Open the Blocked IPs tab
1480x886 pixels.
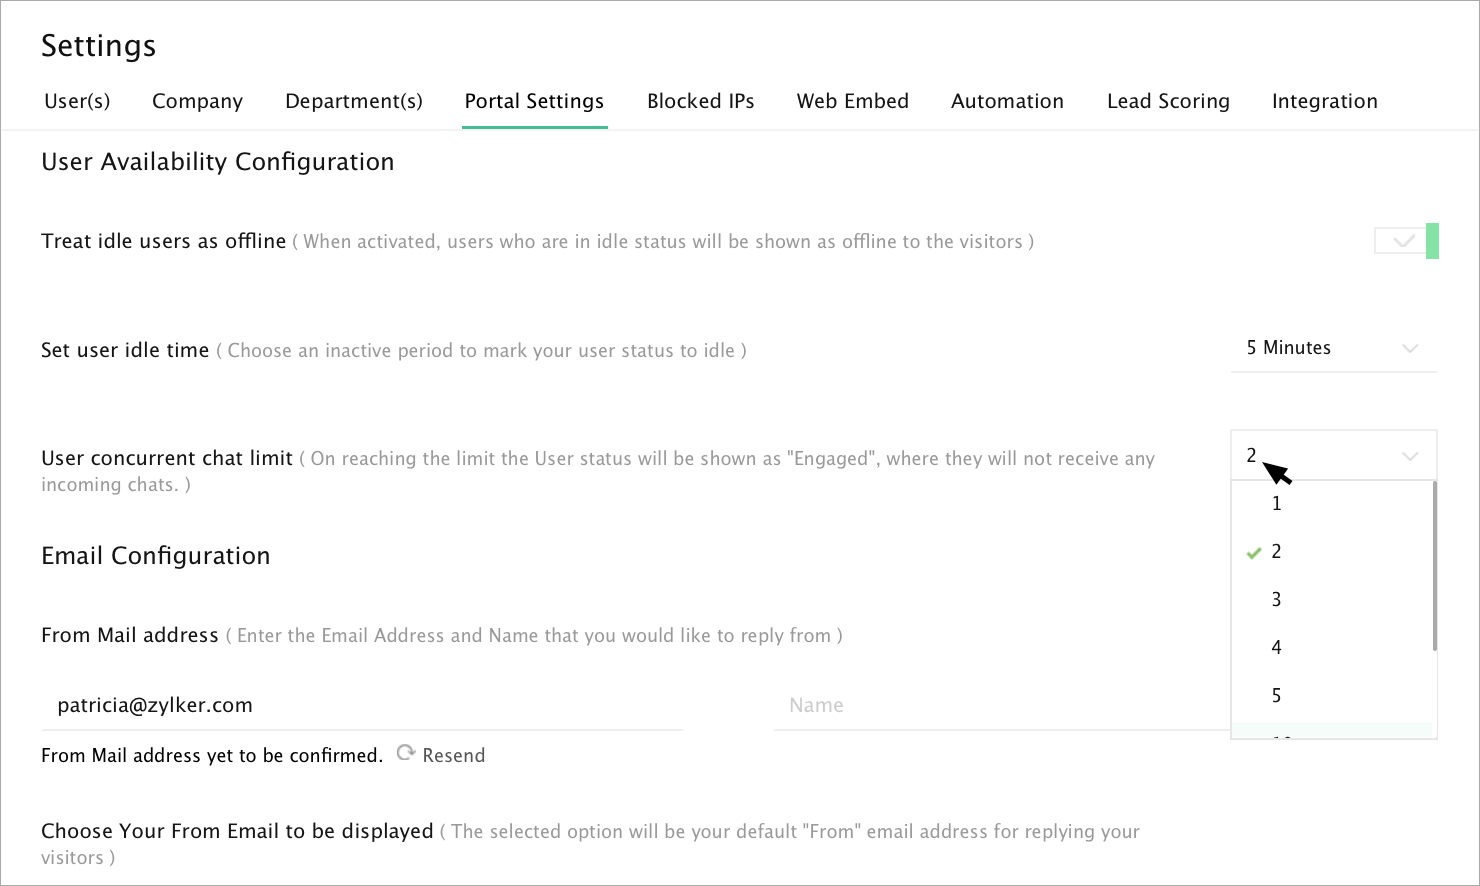click(700, 101)
